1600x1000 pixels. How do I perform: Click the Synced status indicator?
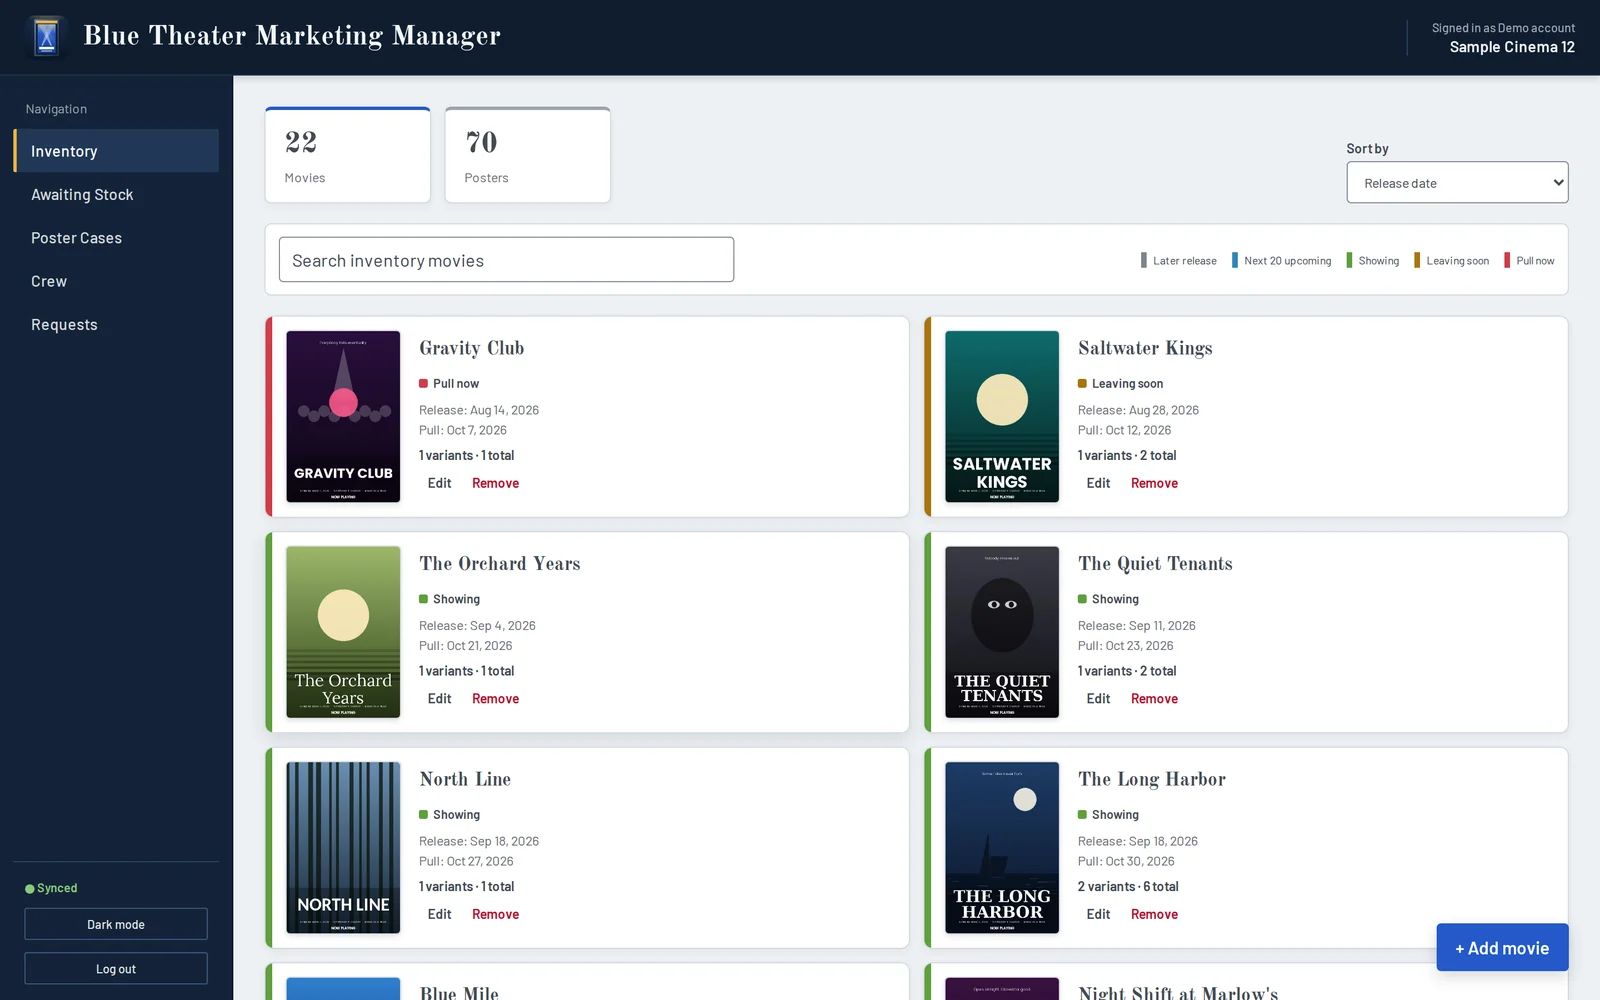tap(51, 888)
